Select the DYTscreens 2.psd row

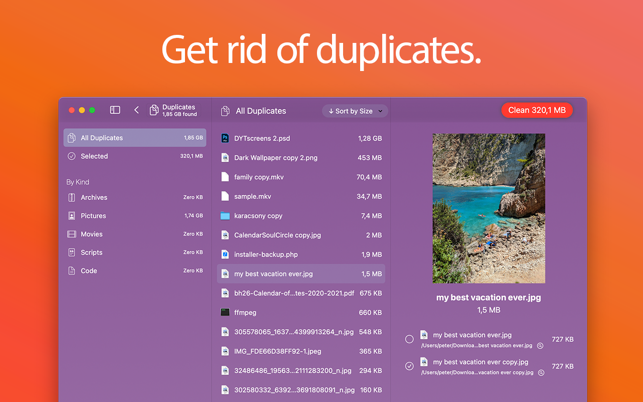tap(301, 138)
